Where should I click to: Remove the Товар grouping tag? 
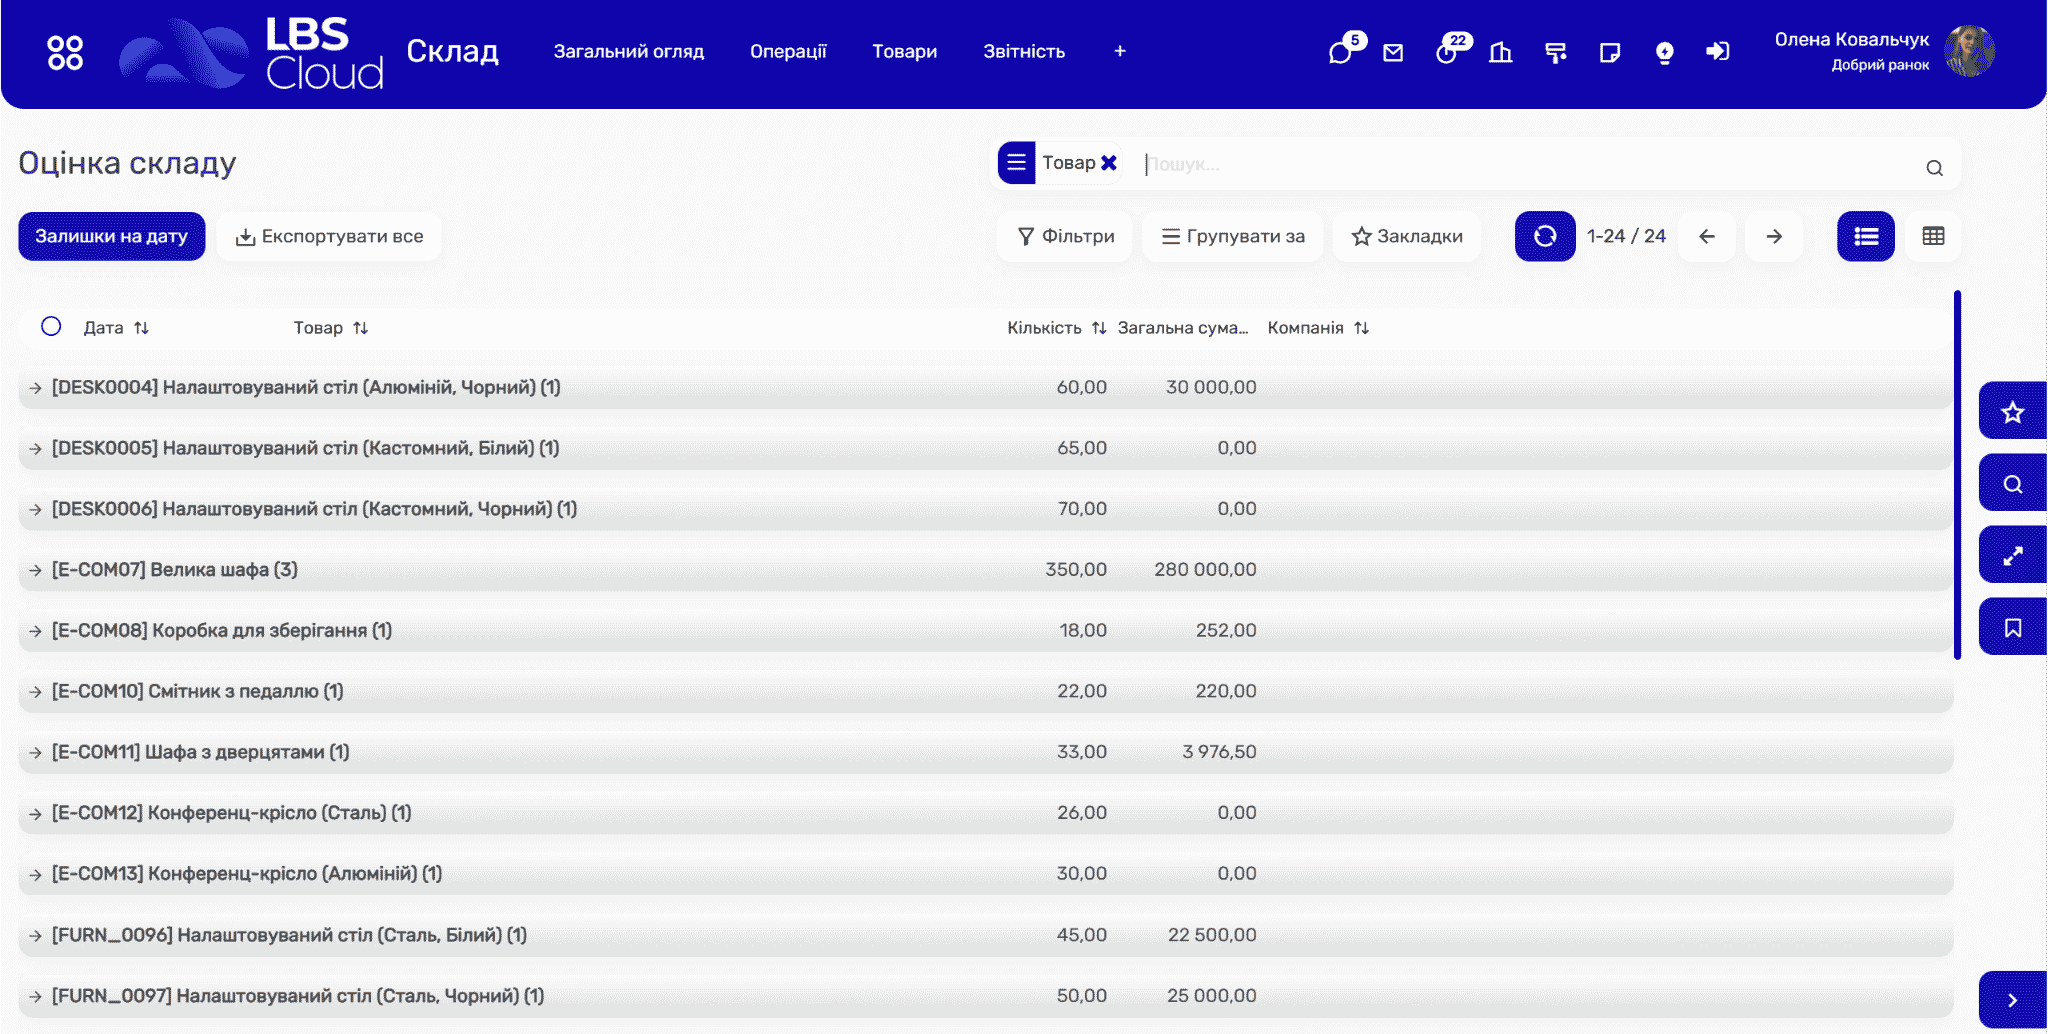point(1108,162)
